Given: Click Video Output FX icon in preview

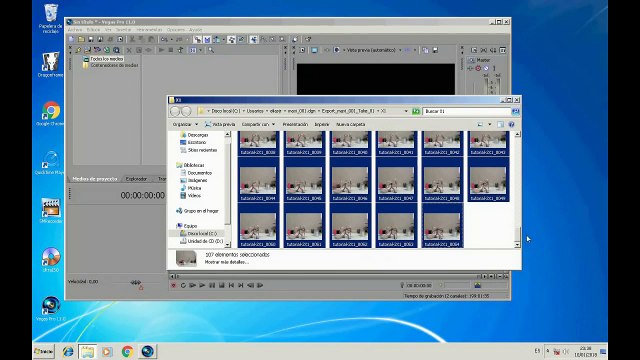Looking at the screenshot, I should pos(327,50).
